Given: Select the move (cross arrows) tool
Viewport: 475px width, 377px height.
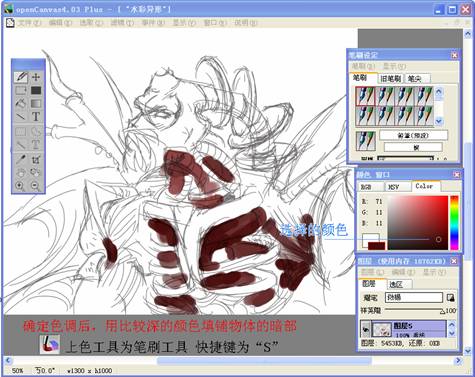Looking at the screenshot, I should tap(36, 77).
